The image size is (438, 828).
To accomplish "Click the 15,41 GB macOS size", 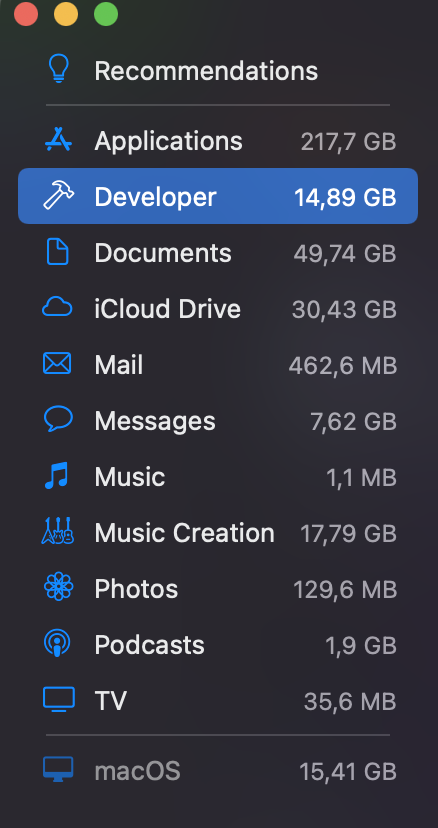I will pos(348,771).
